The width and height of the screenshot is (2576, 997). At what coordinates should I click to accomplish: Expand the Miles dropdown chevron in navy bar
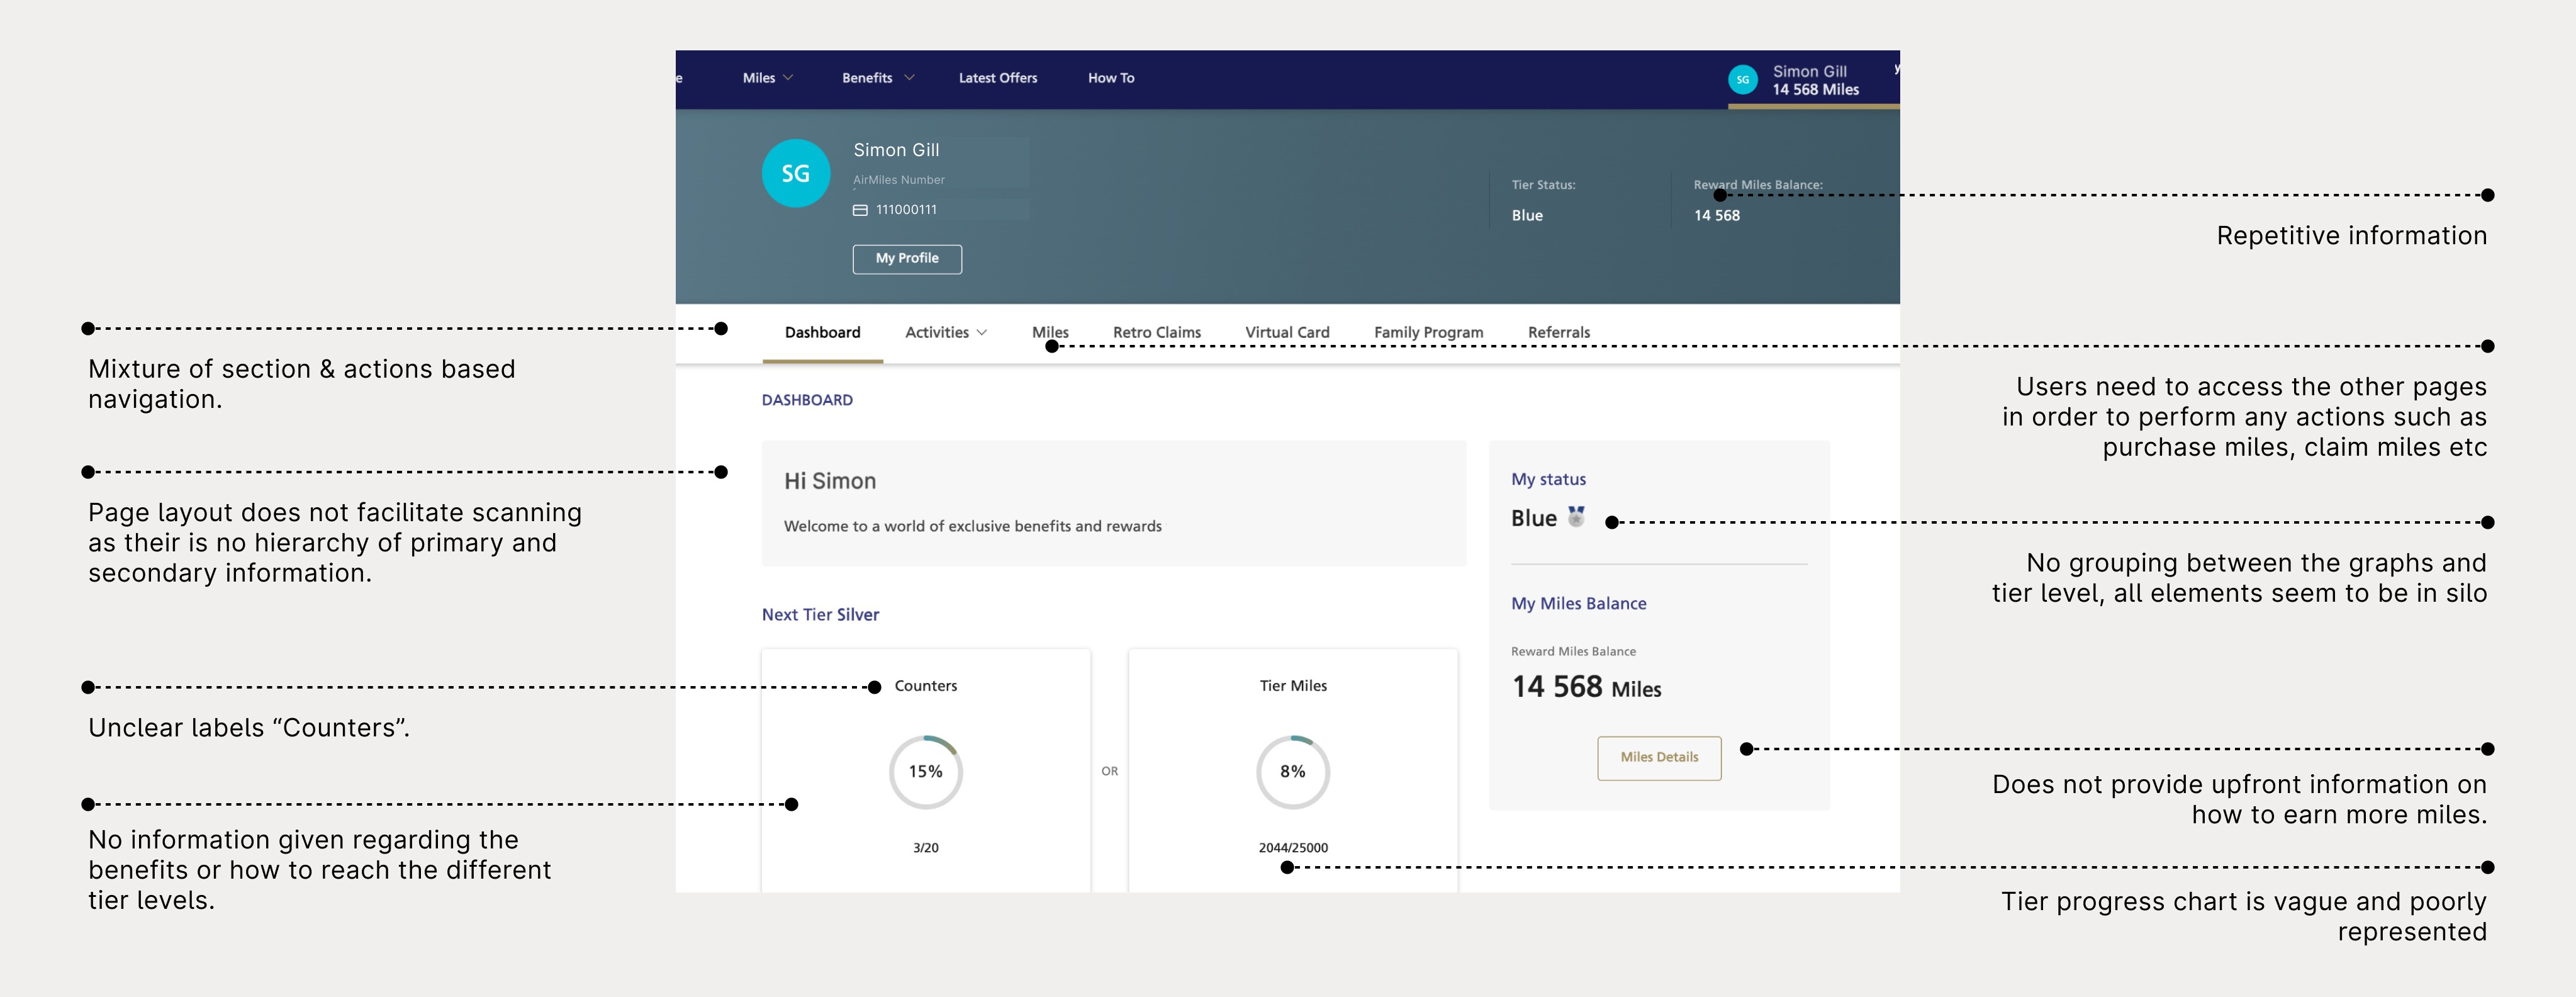(788, 78)
